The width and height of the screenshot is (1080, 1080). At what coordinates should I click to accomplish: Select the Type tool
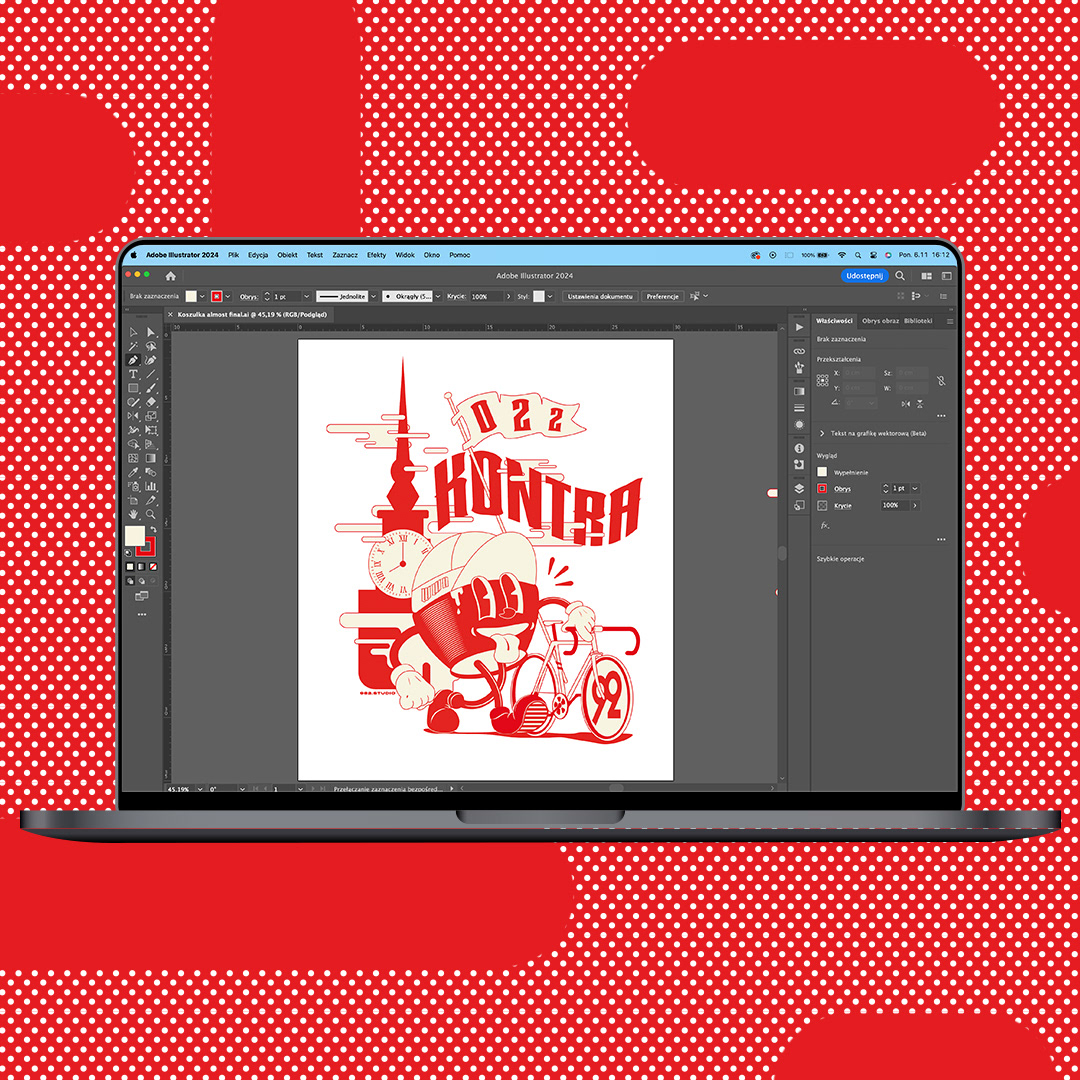tap(133, 374)
